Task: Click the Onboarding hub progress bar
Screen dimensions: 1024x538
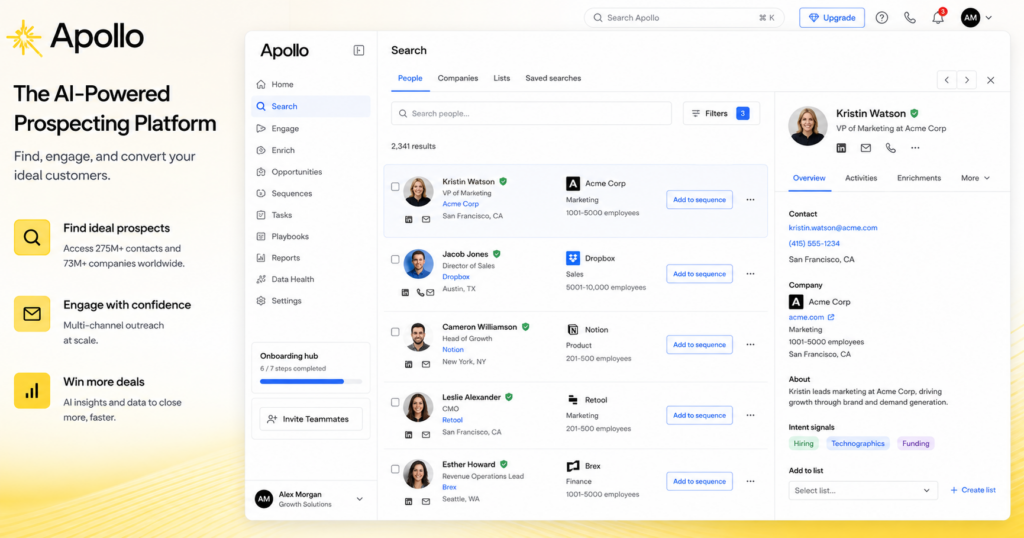Action: (x=311, y=381)
